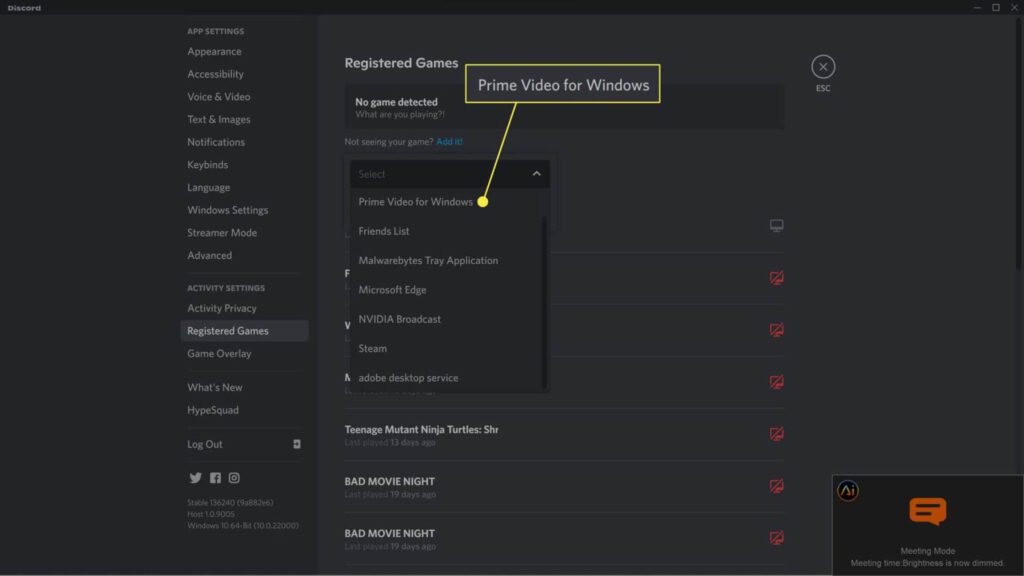This screenshot has height=576, width=1024.
Task: Collapse the game Select dropdown
Action: coord(539,173)
